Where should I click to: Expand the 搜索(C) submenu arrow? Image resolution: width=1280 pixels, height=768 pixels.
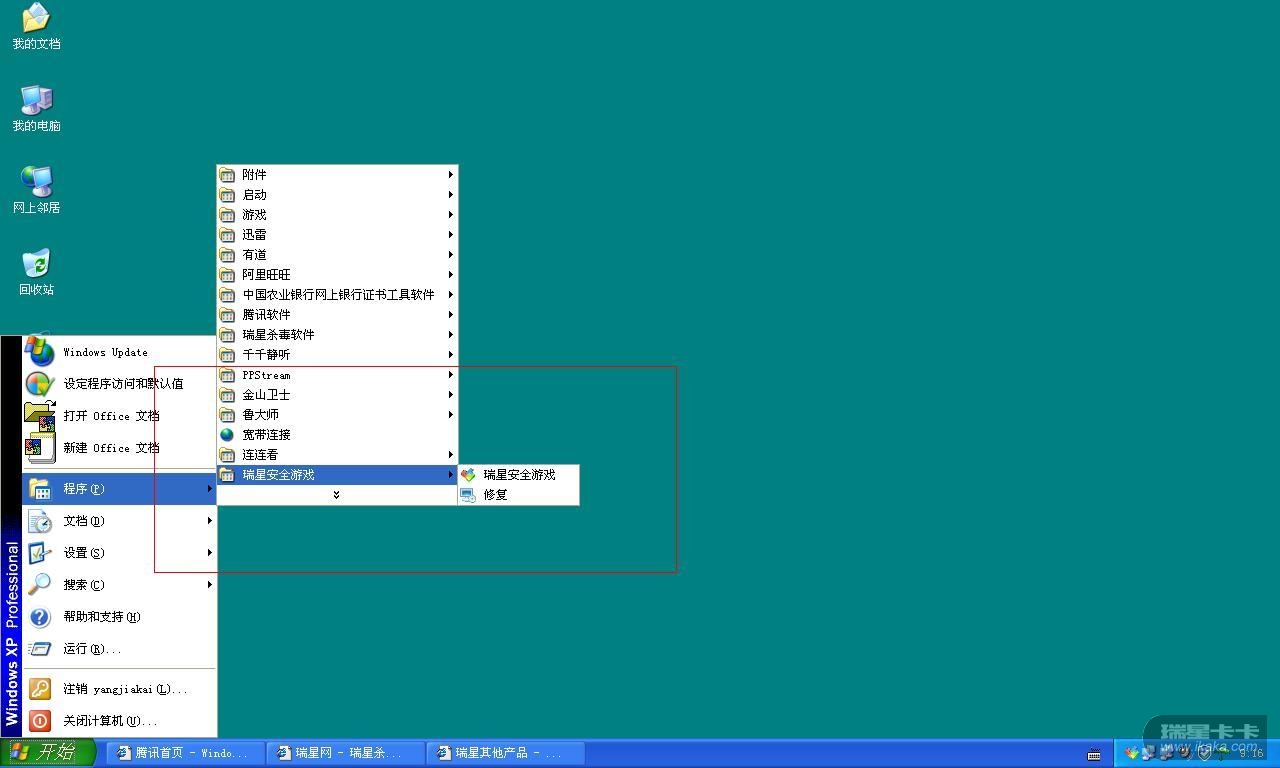(x=210, y=585)
